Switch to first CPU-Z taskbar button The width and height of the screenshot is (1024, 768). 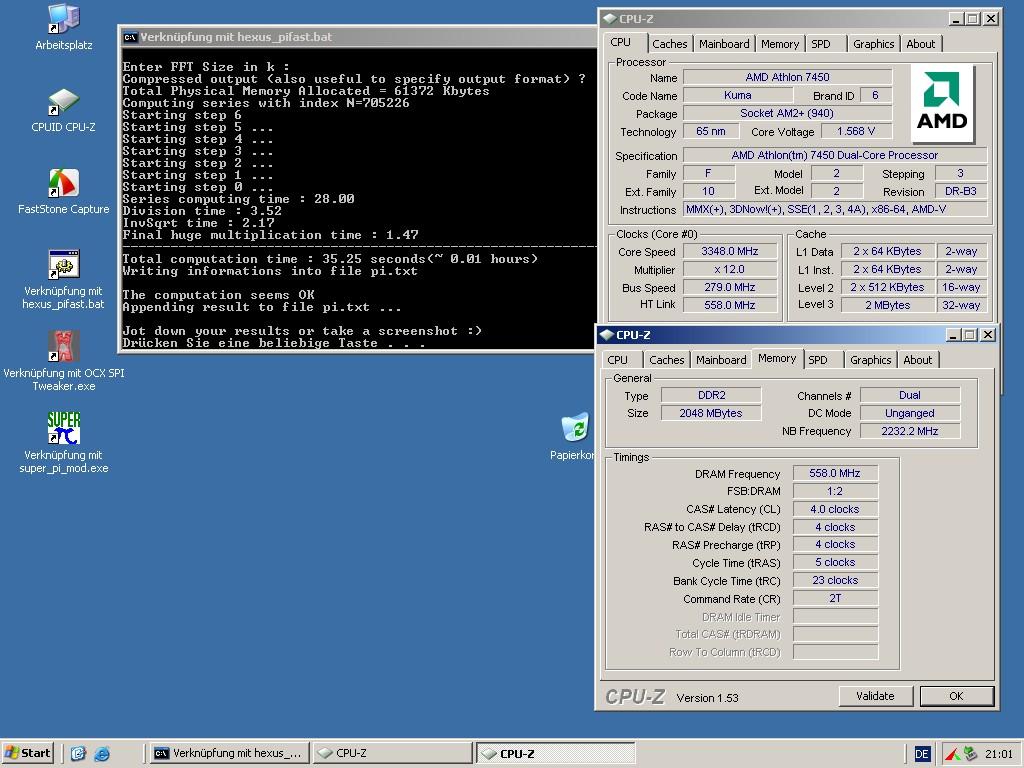click(x=392, y=753)
